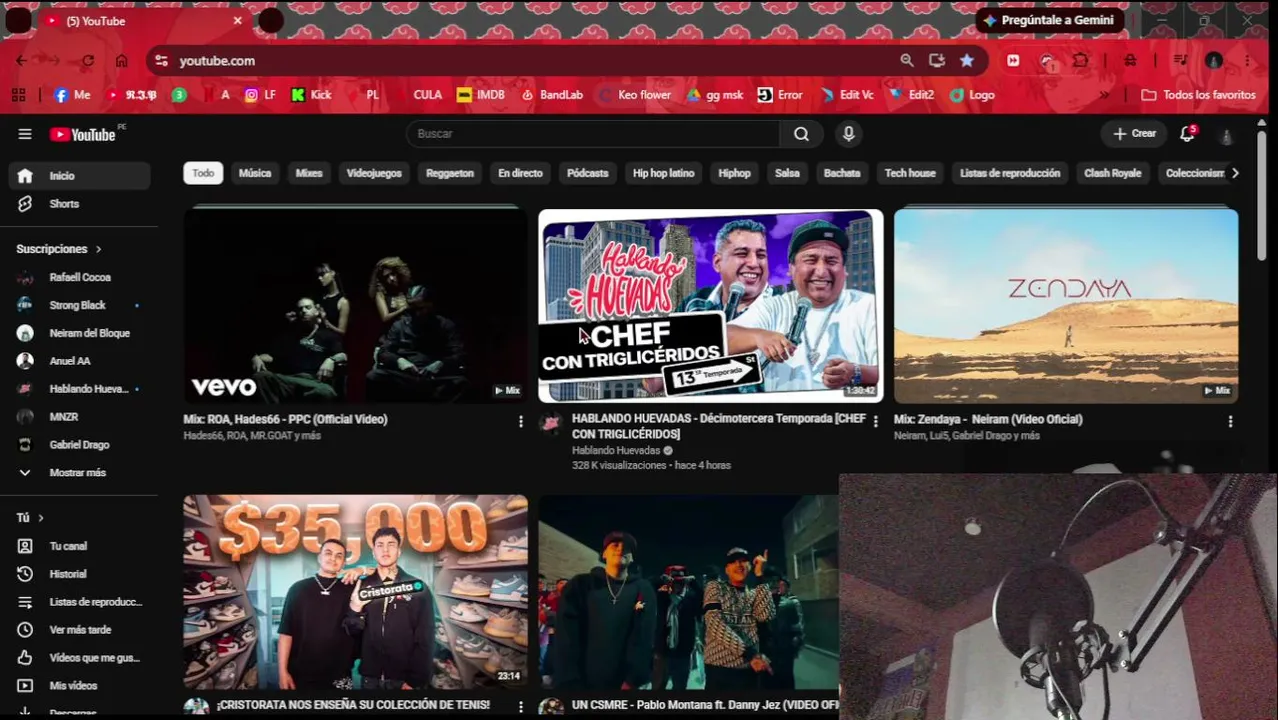Open the notifications bell
Image resolution: width=1278 pixels, height=720 pixels.
pyautogui.click(x=1187, y=134)
